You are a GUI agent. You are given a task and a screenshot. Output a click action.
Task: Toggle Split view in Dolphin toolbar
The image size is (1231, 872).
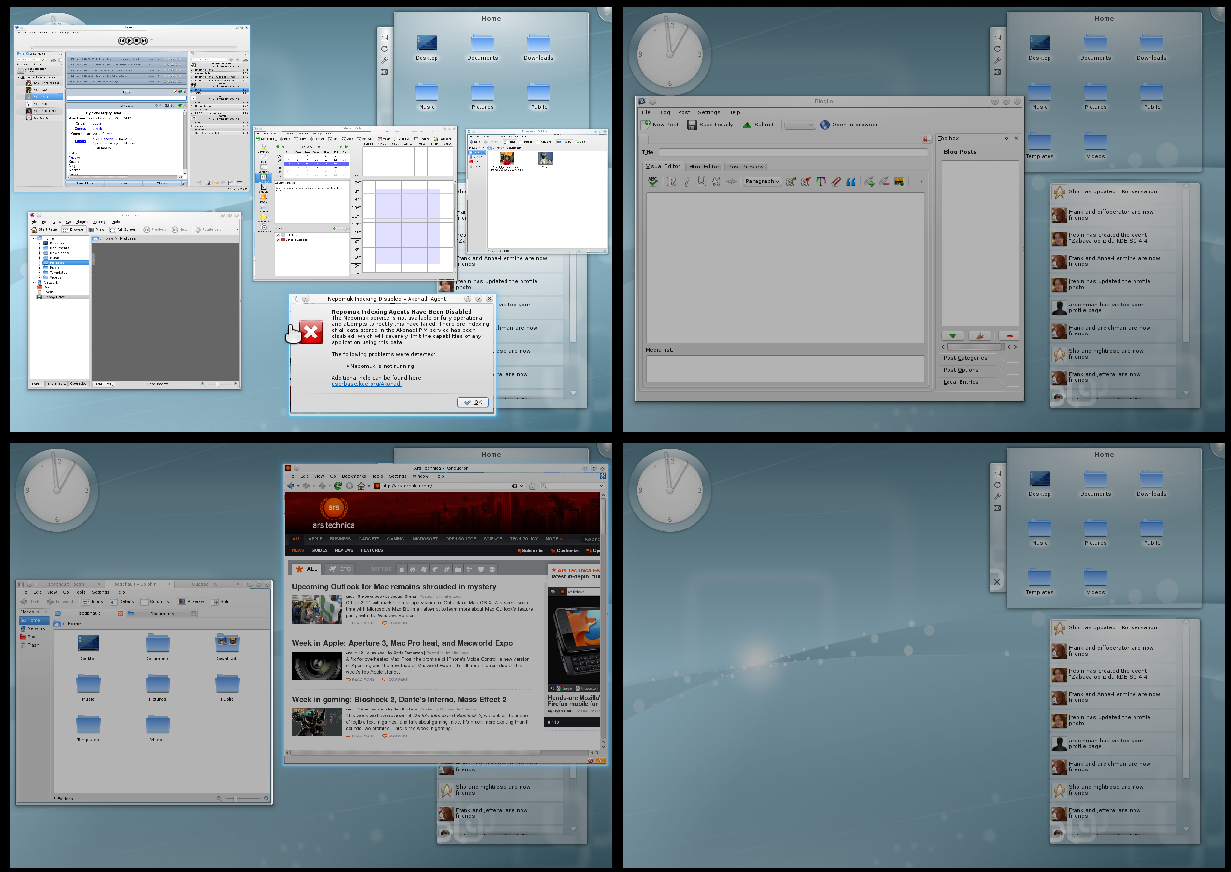pos(220,602)
